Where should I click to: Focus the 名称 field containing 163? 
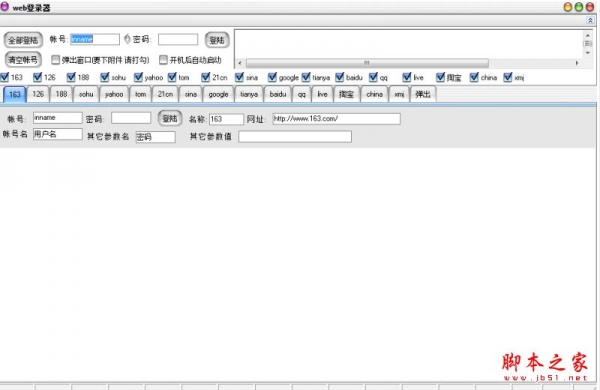point(226,119)
